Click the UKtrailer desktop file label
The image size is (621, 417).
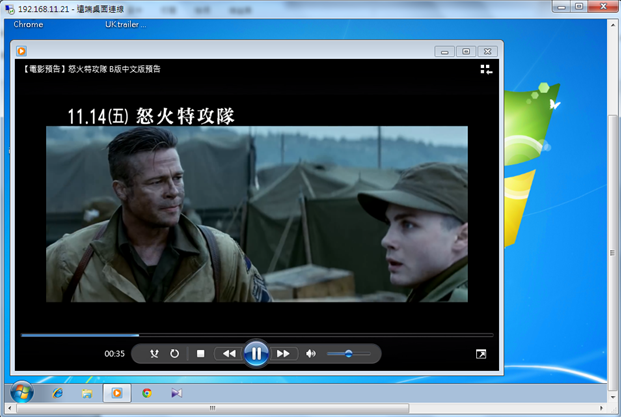[x=126, y=25]
